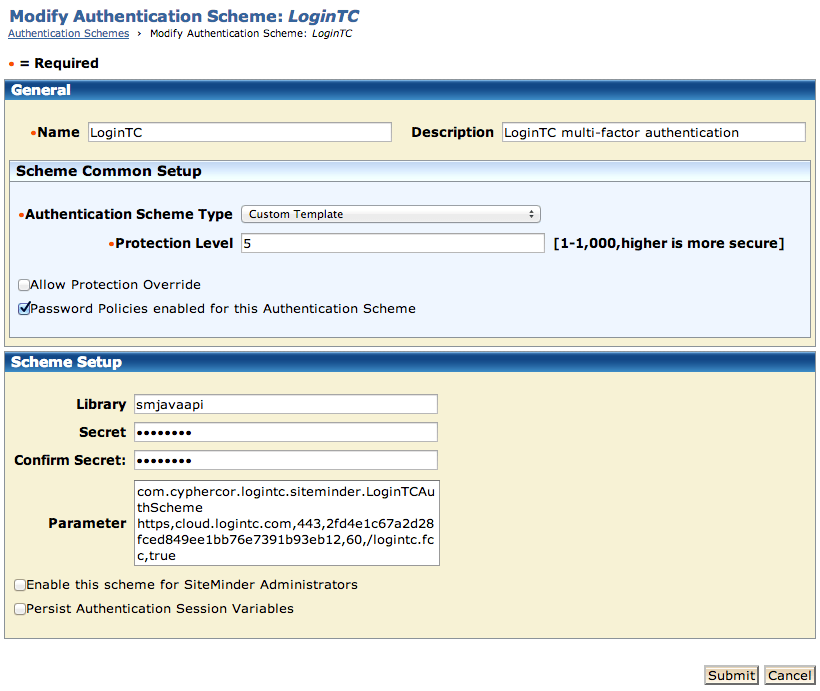Click the Library input field
The image size is (820, 691).
[286, 404]
